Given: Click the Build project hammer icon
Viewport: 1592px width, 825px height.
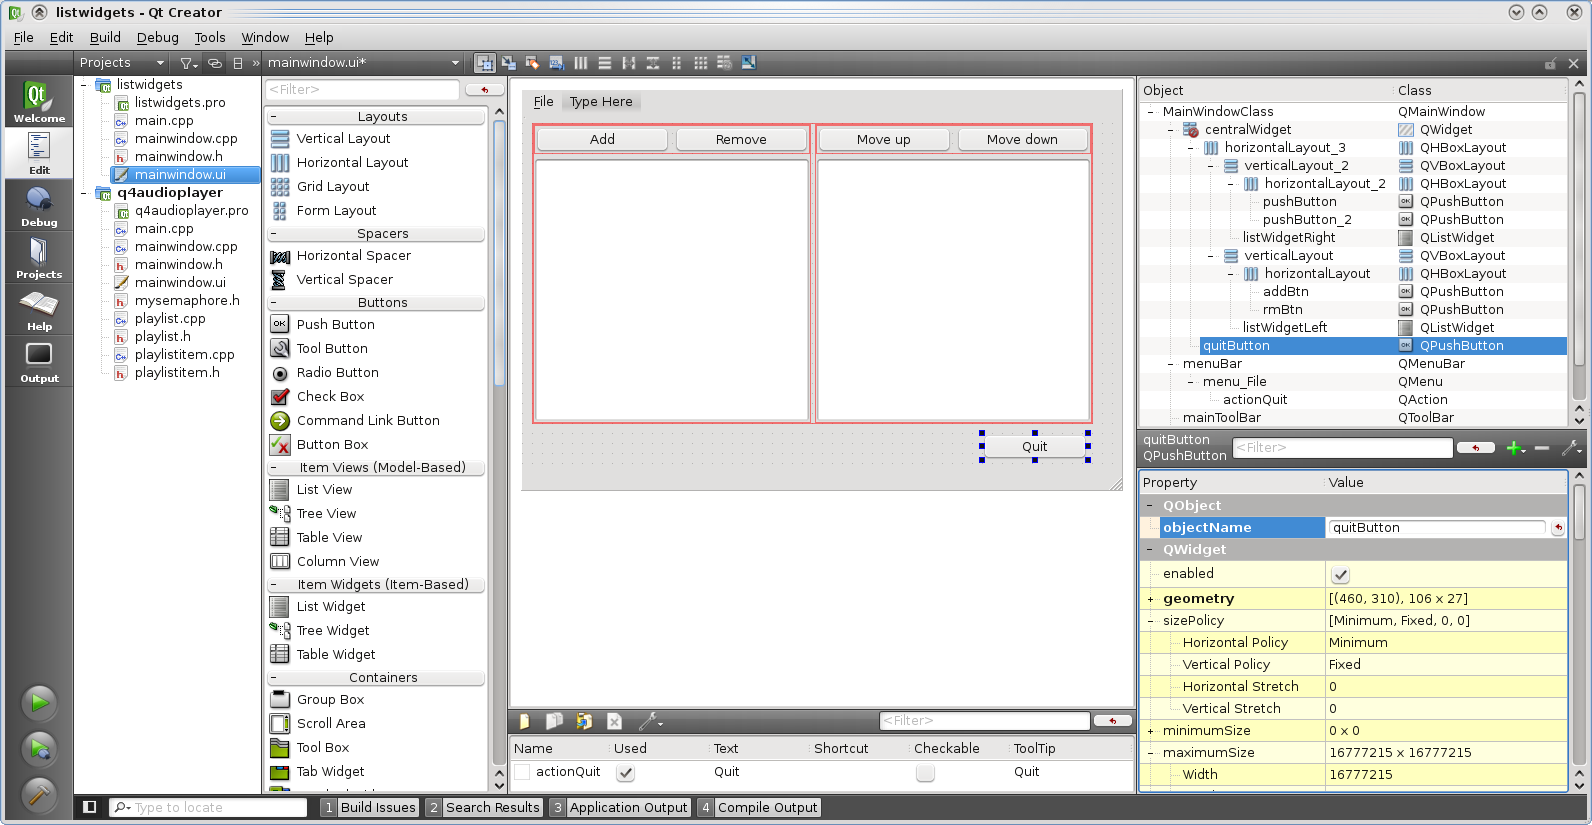Looking at the screenshot, I should coord(39,794).
